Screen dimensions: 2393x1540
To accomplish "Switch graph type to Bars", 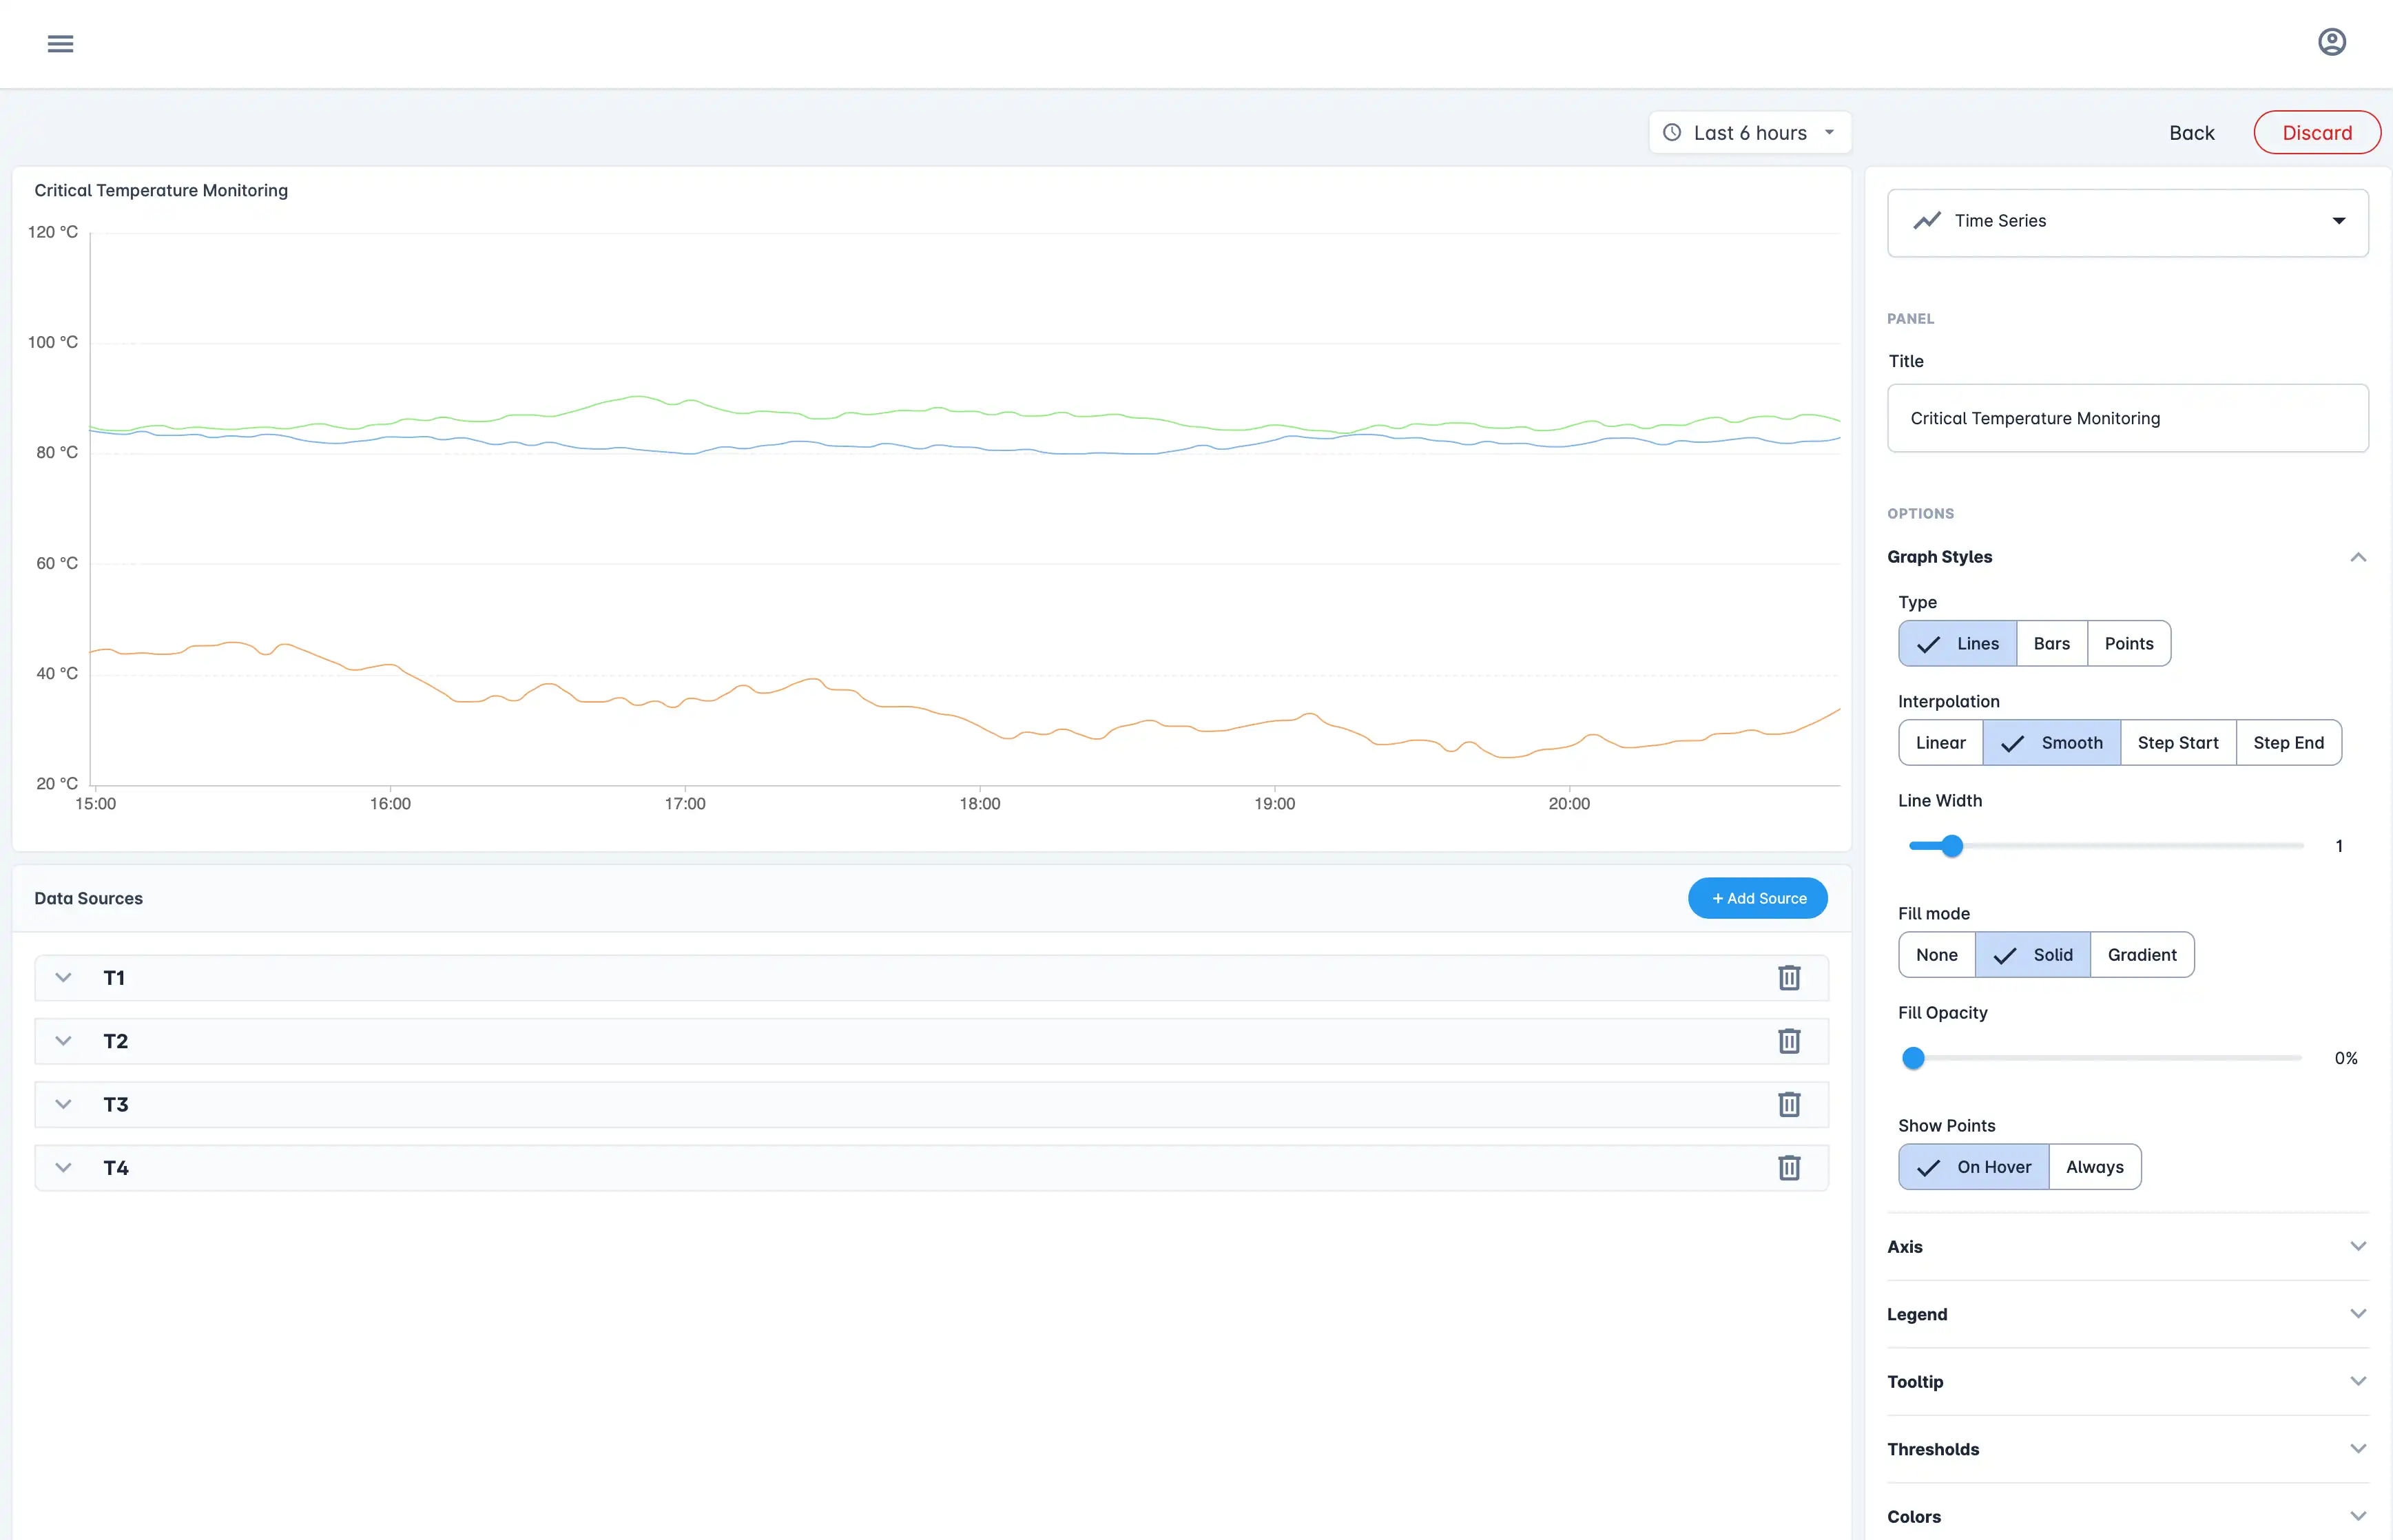I will pos(2051,643).
